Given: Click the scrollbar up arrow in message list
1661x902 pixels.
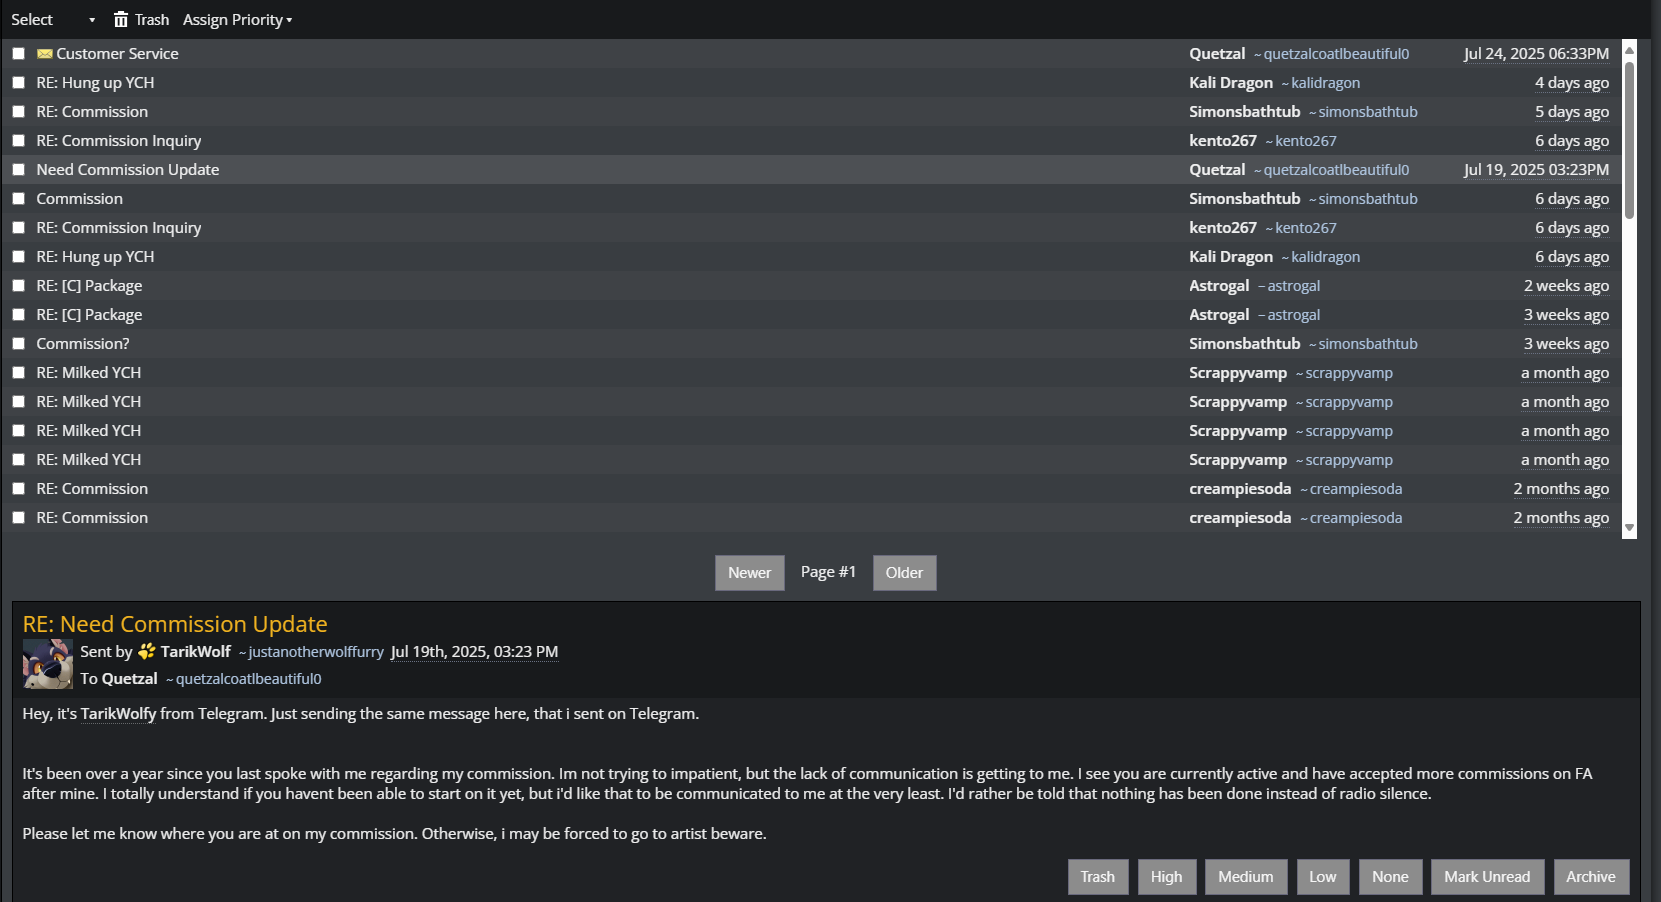Looking at the screenshot, I should [1629, 49].
